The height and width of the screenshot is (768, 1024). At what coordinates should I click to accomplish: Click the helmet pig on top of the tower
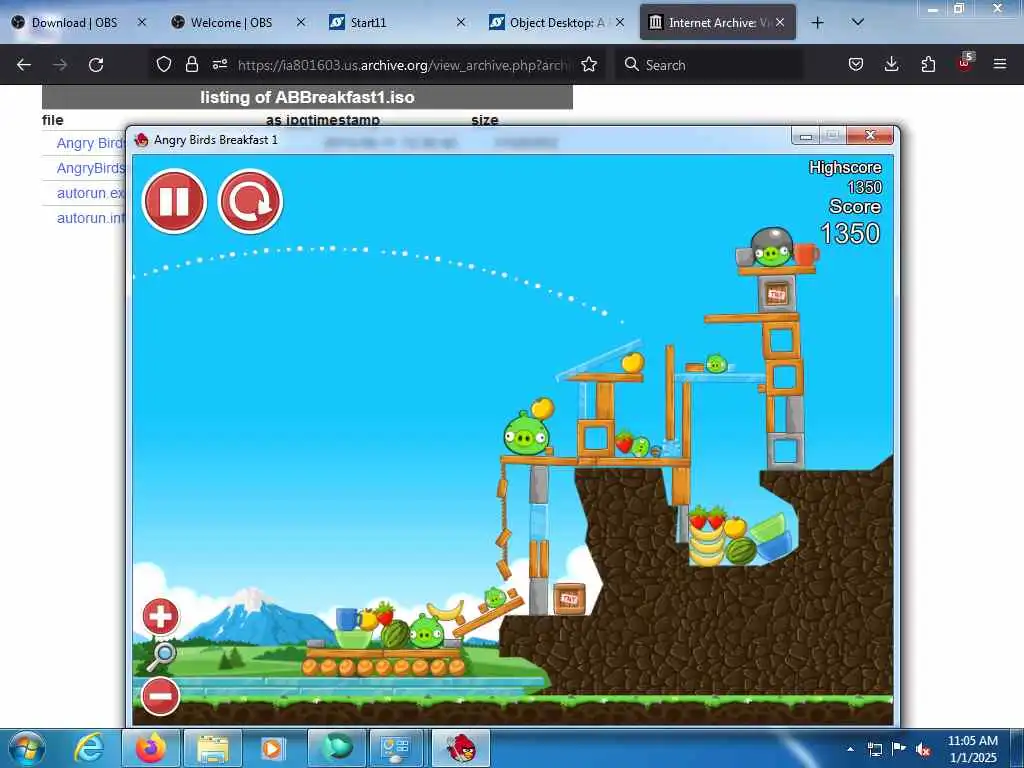(773, 248)
